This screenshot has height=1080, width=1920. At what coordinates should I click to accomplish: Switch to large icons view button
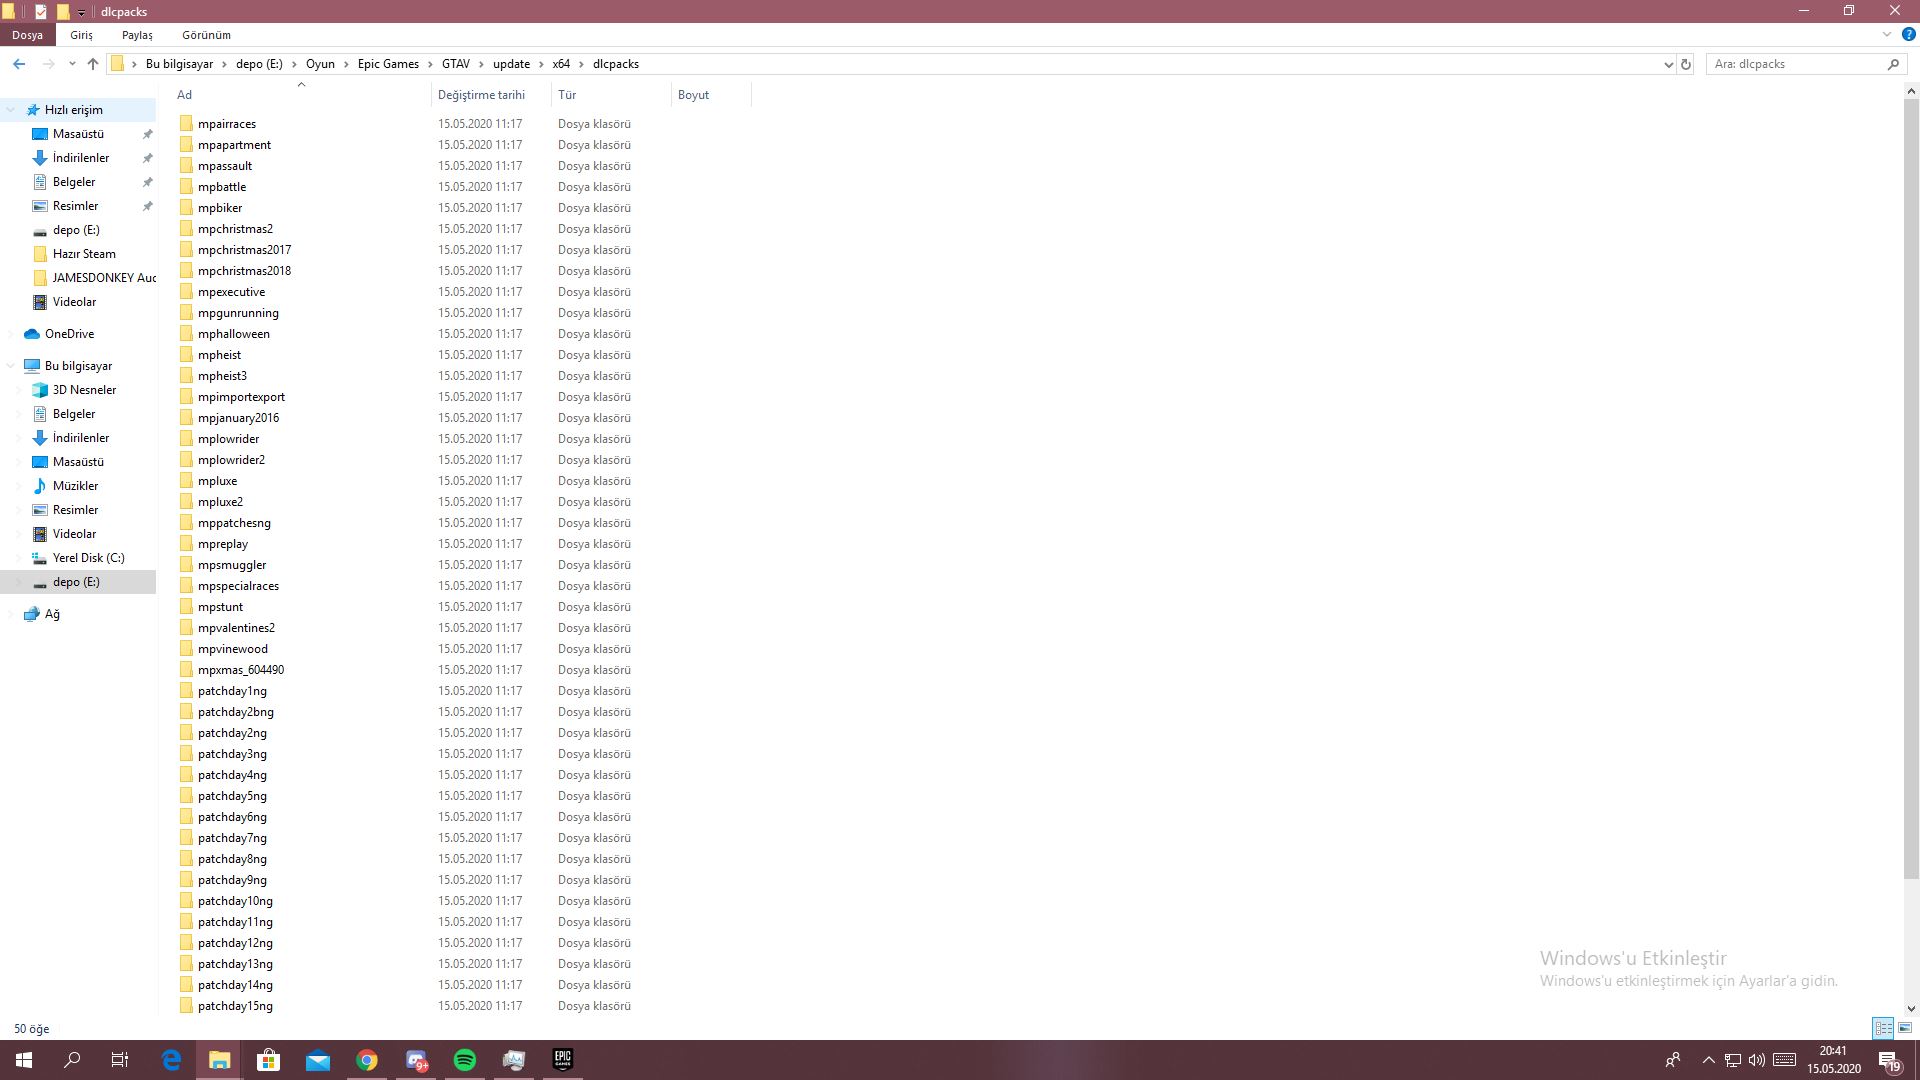pyautogui.click(x=1904, y=1028)
